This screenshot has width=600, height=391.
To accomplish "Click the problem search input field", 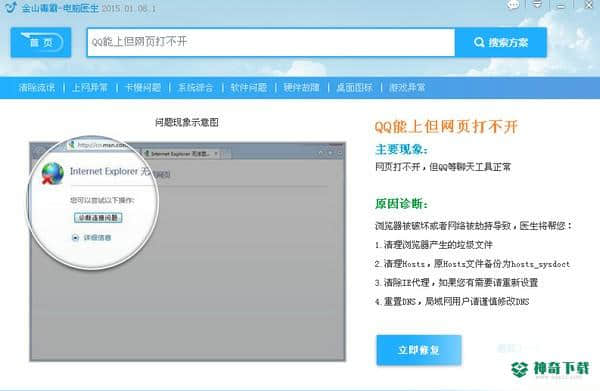I will 271,42.
